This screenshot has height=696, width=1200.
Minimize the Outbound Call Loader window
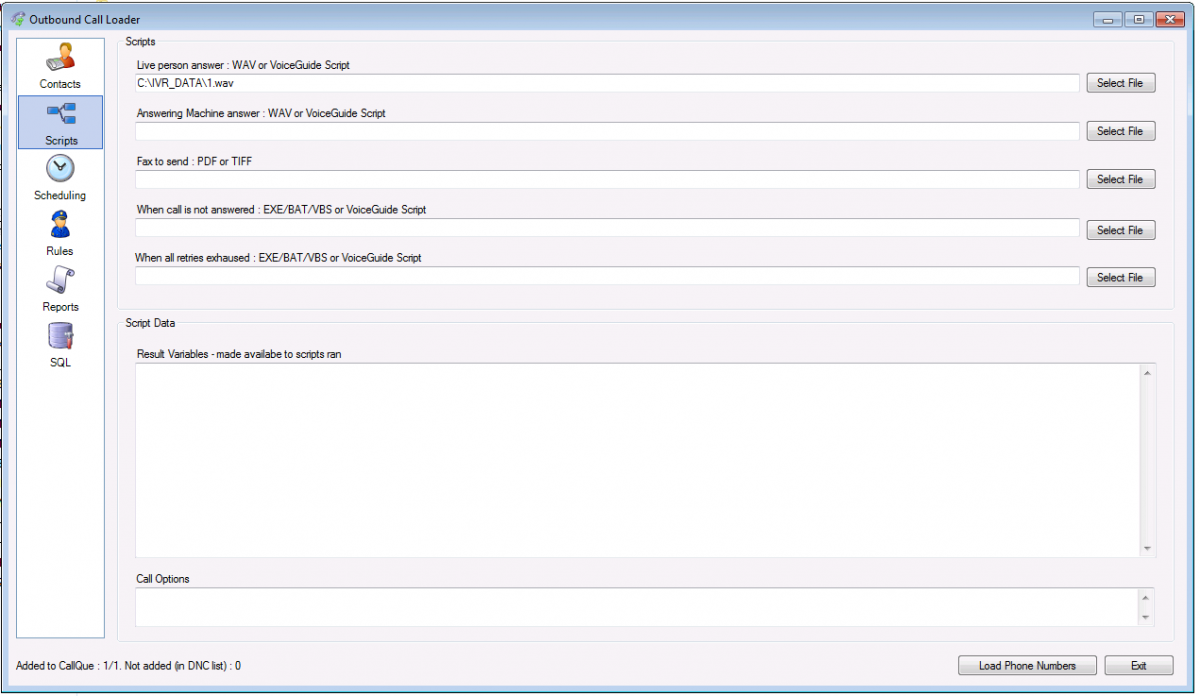tap(1107, 19)
